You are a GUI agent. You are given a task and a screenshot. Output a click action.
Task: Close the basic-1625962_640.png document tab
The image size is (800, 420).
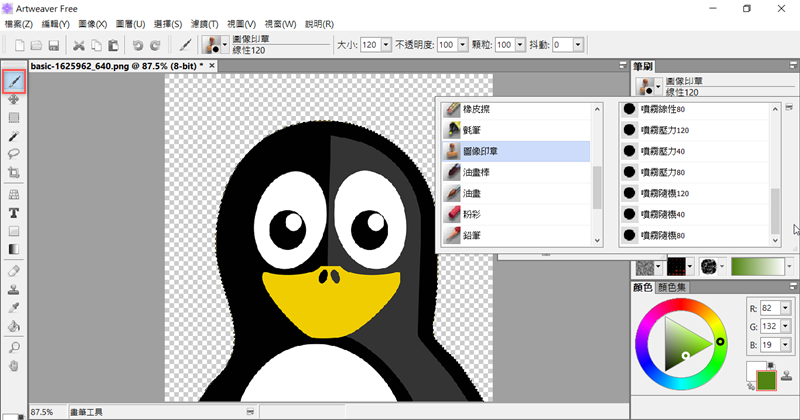(212, 67)
